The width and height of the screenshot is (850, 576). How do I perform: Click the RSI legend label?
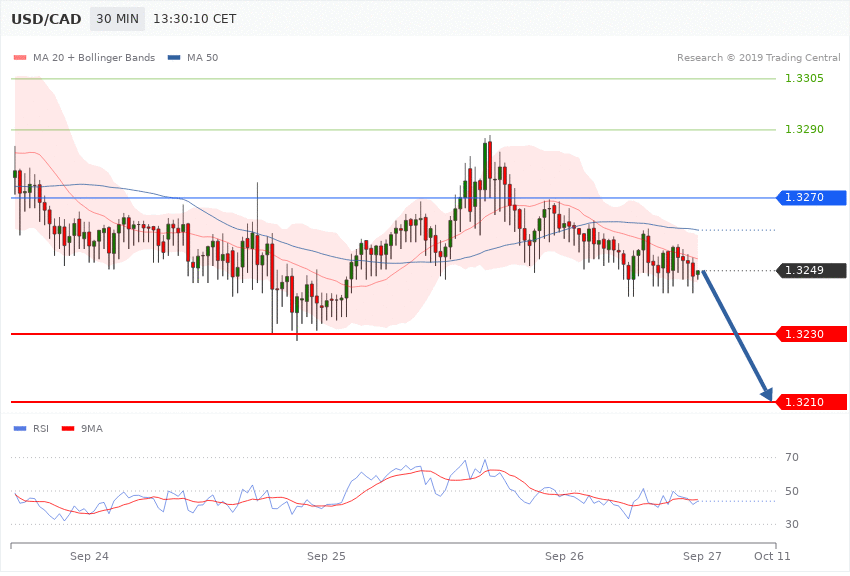[x=41, y=429]
